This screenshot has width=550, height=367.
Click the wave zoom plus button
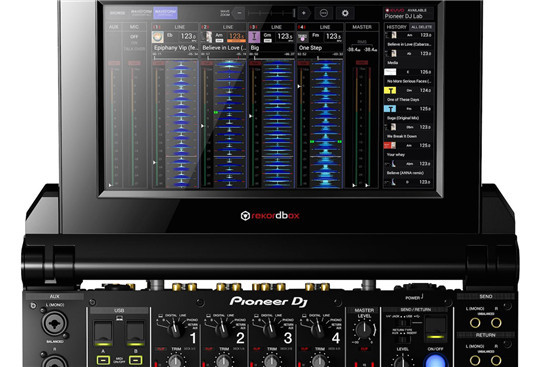tap(304, 13)
